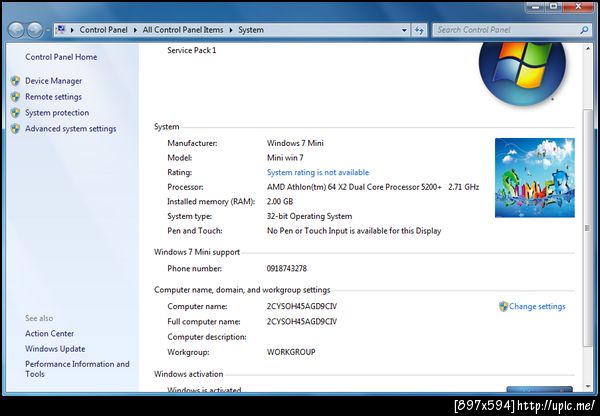600x416 pixels.
Task: Open Remote settings link
Action: (x=54, y=97)
